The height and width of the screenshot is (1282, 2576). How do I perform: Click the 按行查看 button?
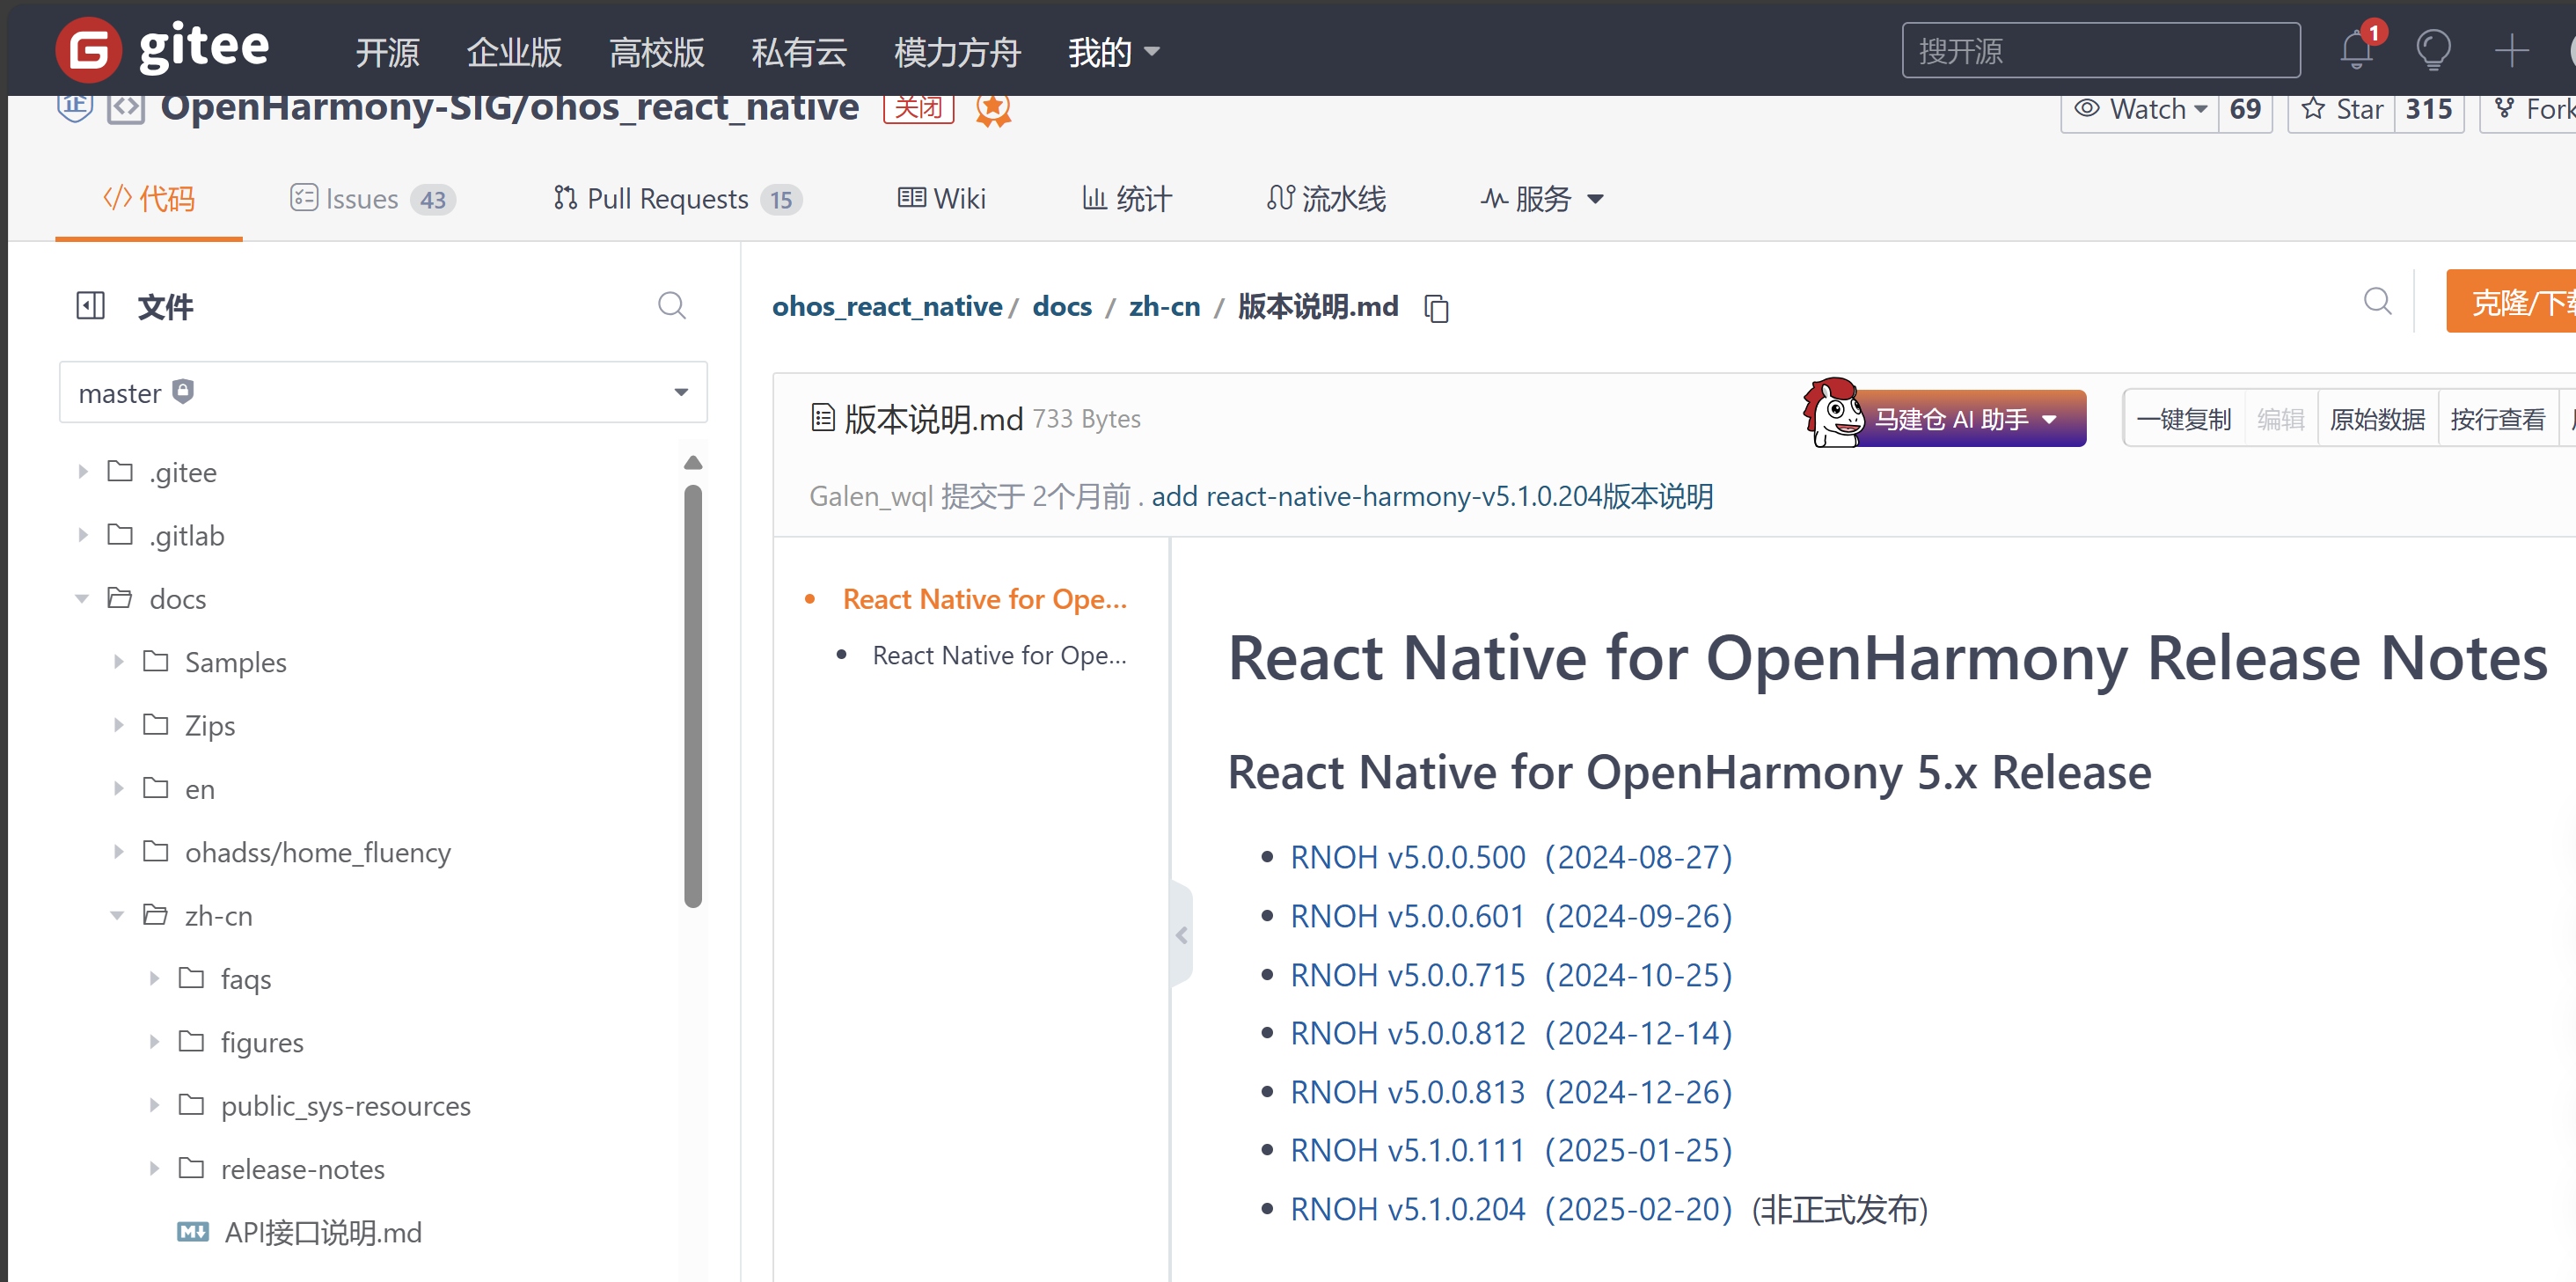(x=2497, y=419)
